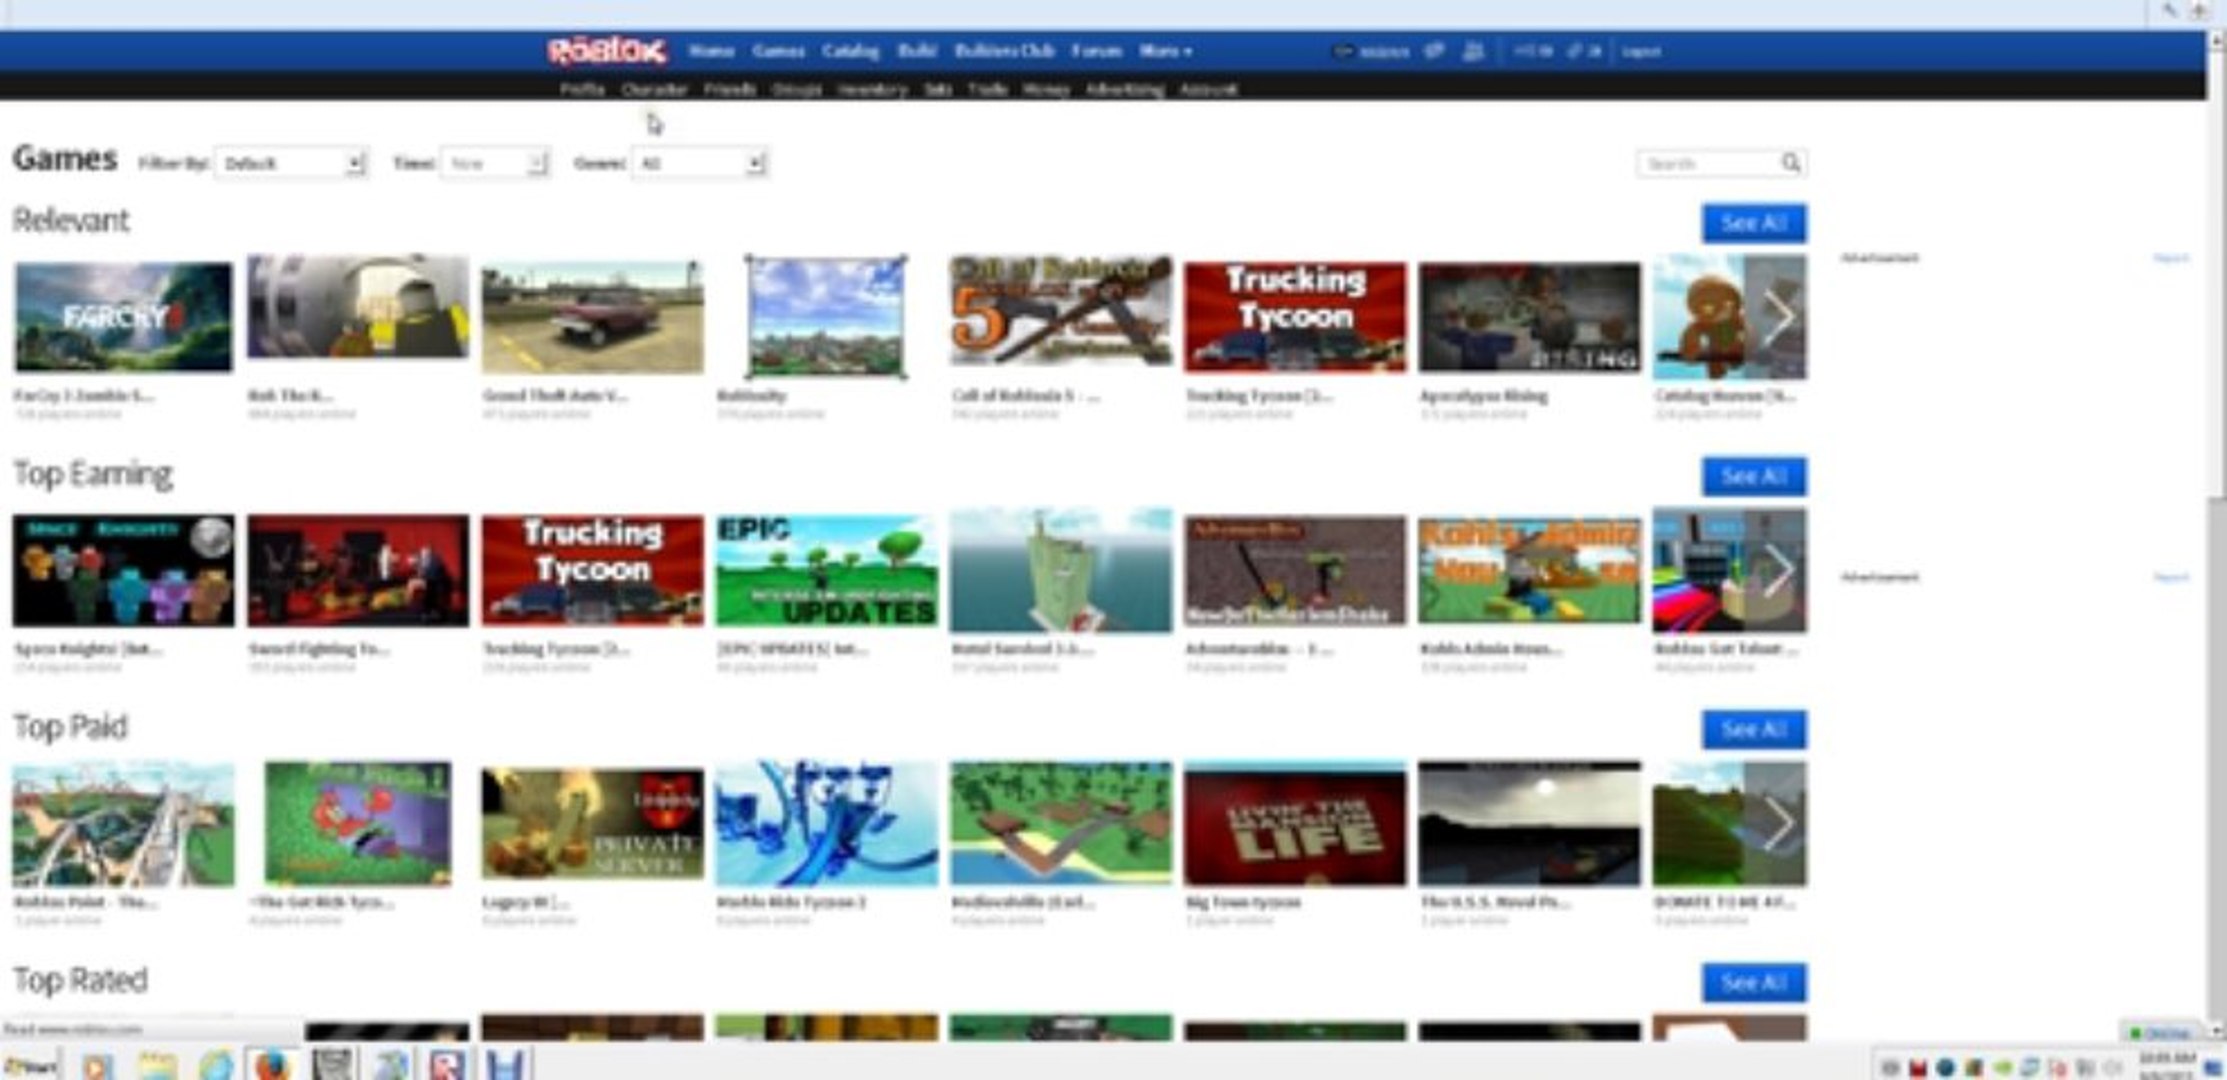Open Roblox Studio taskbar icon

click(446, 1065)
